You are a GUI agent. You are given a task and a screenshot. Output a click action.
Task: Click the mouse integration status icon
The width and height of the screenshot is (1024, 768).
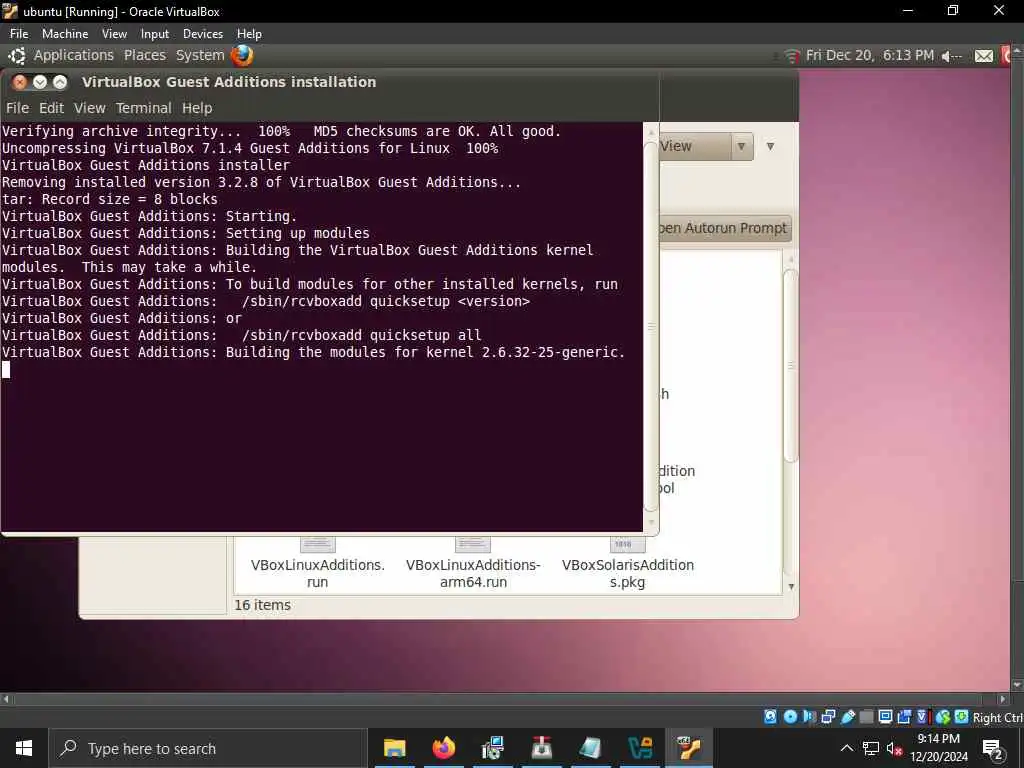pyautogui.click(x=942, y=716)
